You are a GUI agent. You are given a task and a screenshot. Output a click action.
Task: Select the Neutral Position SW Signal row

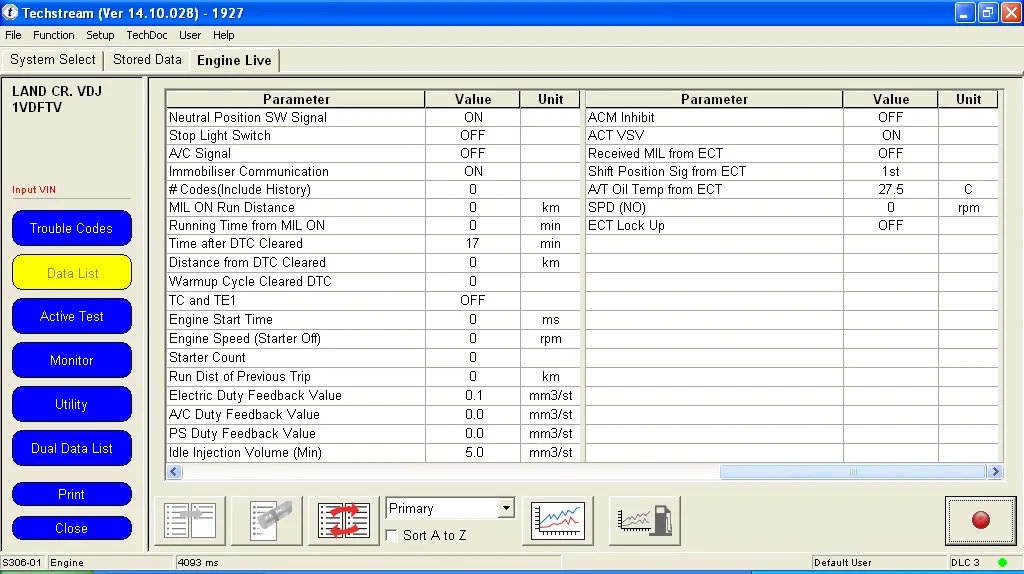coord(374,118)
